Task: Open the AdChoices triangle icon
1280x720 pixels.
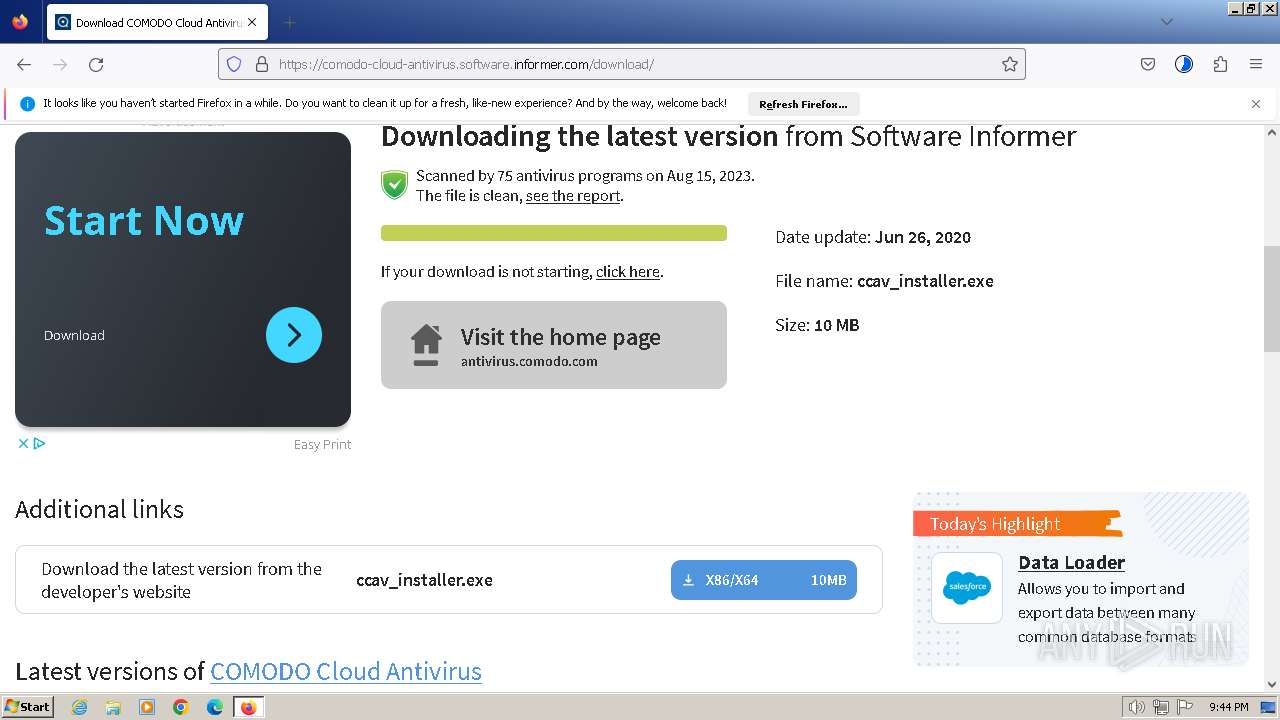Action: [x=39, y=443]
